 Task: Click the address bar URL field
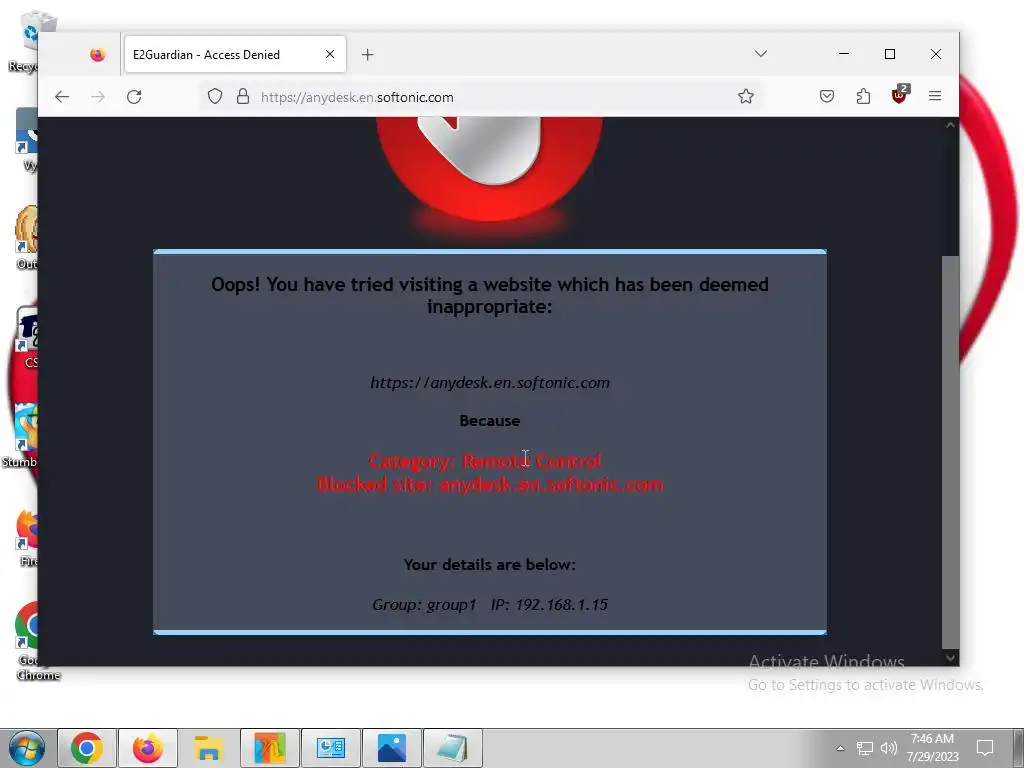(x=483, y=97)
